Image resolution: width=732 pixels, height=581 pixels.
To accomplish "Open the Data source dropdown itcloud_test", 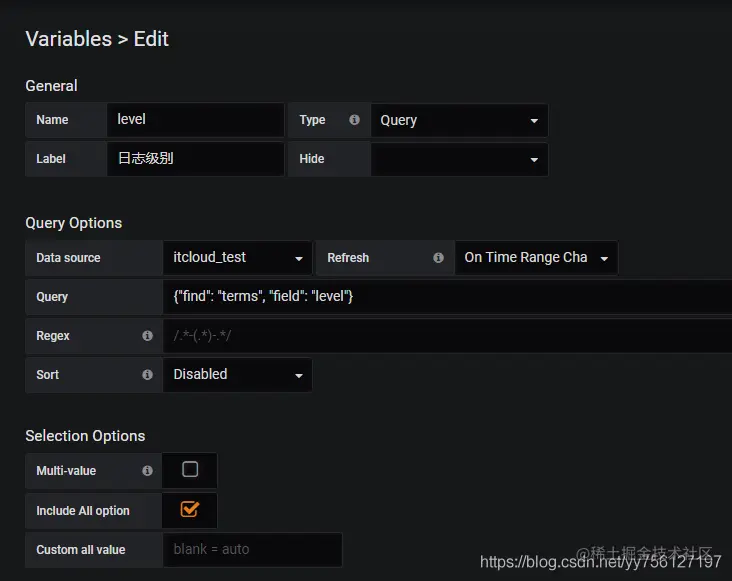I will [237, 258].
